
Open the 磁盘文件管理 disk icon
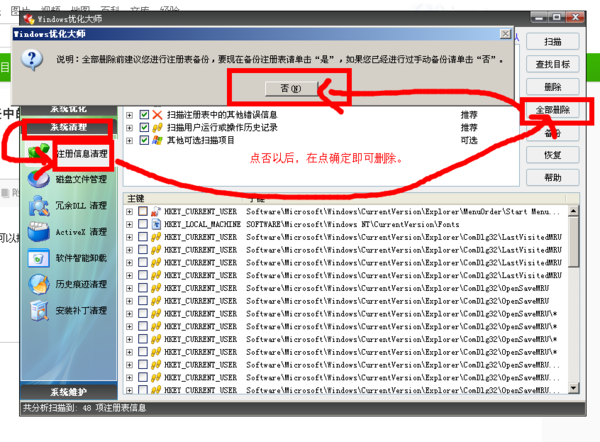coord(39,179)
